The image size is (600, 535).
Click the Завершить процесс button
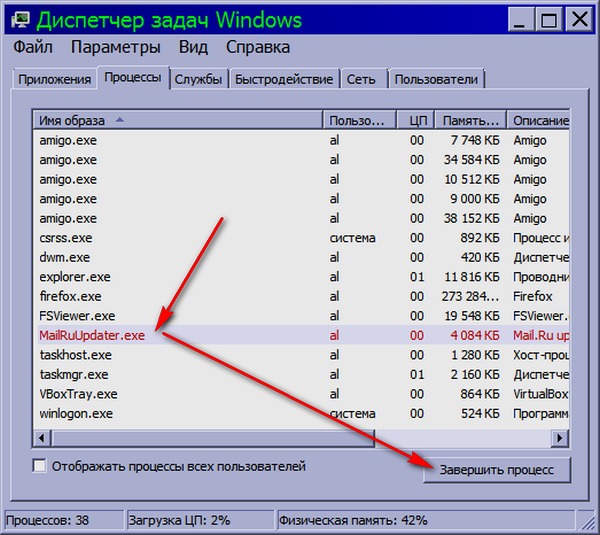click(x=497, y=470)
